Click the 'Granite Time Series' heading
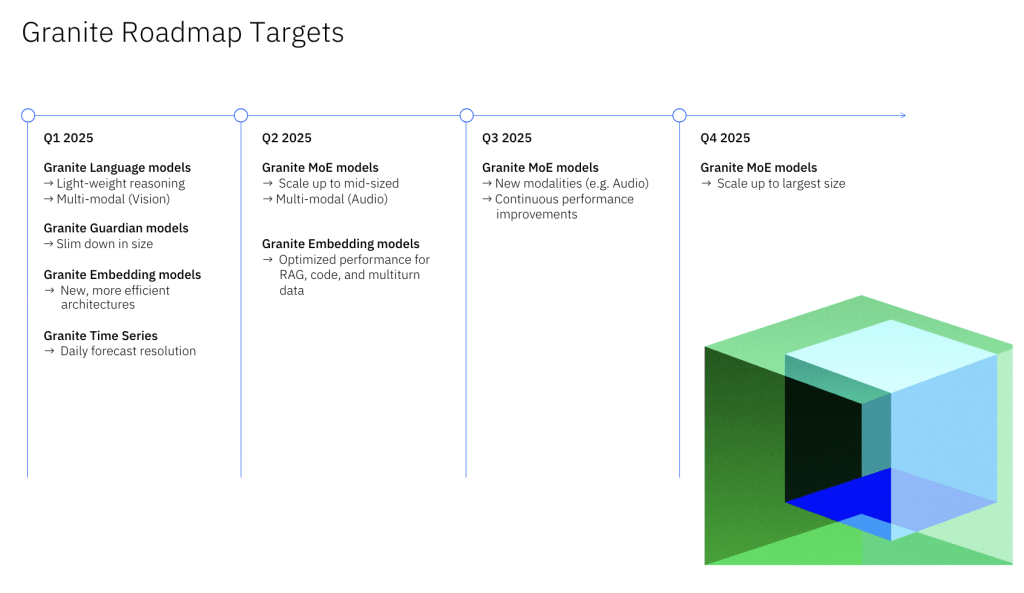The width and height of the screenshot is (1024, 593). click(101, 336)
